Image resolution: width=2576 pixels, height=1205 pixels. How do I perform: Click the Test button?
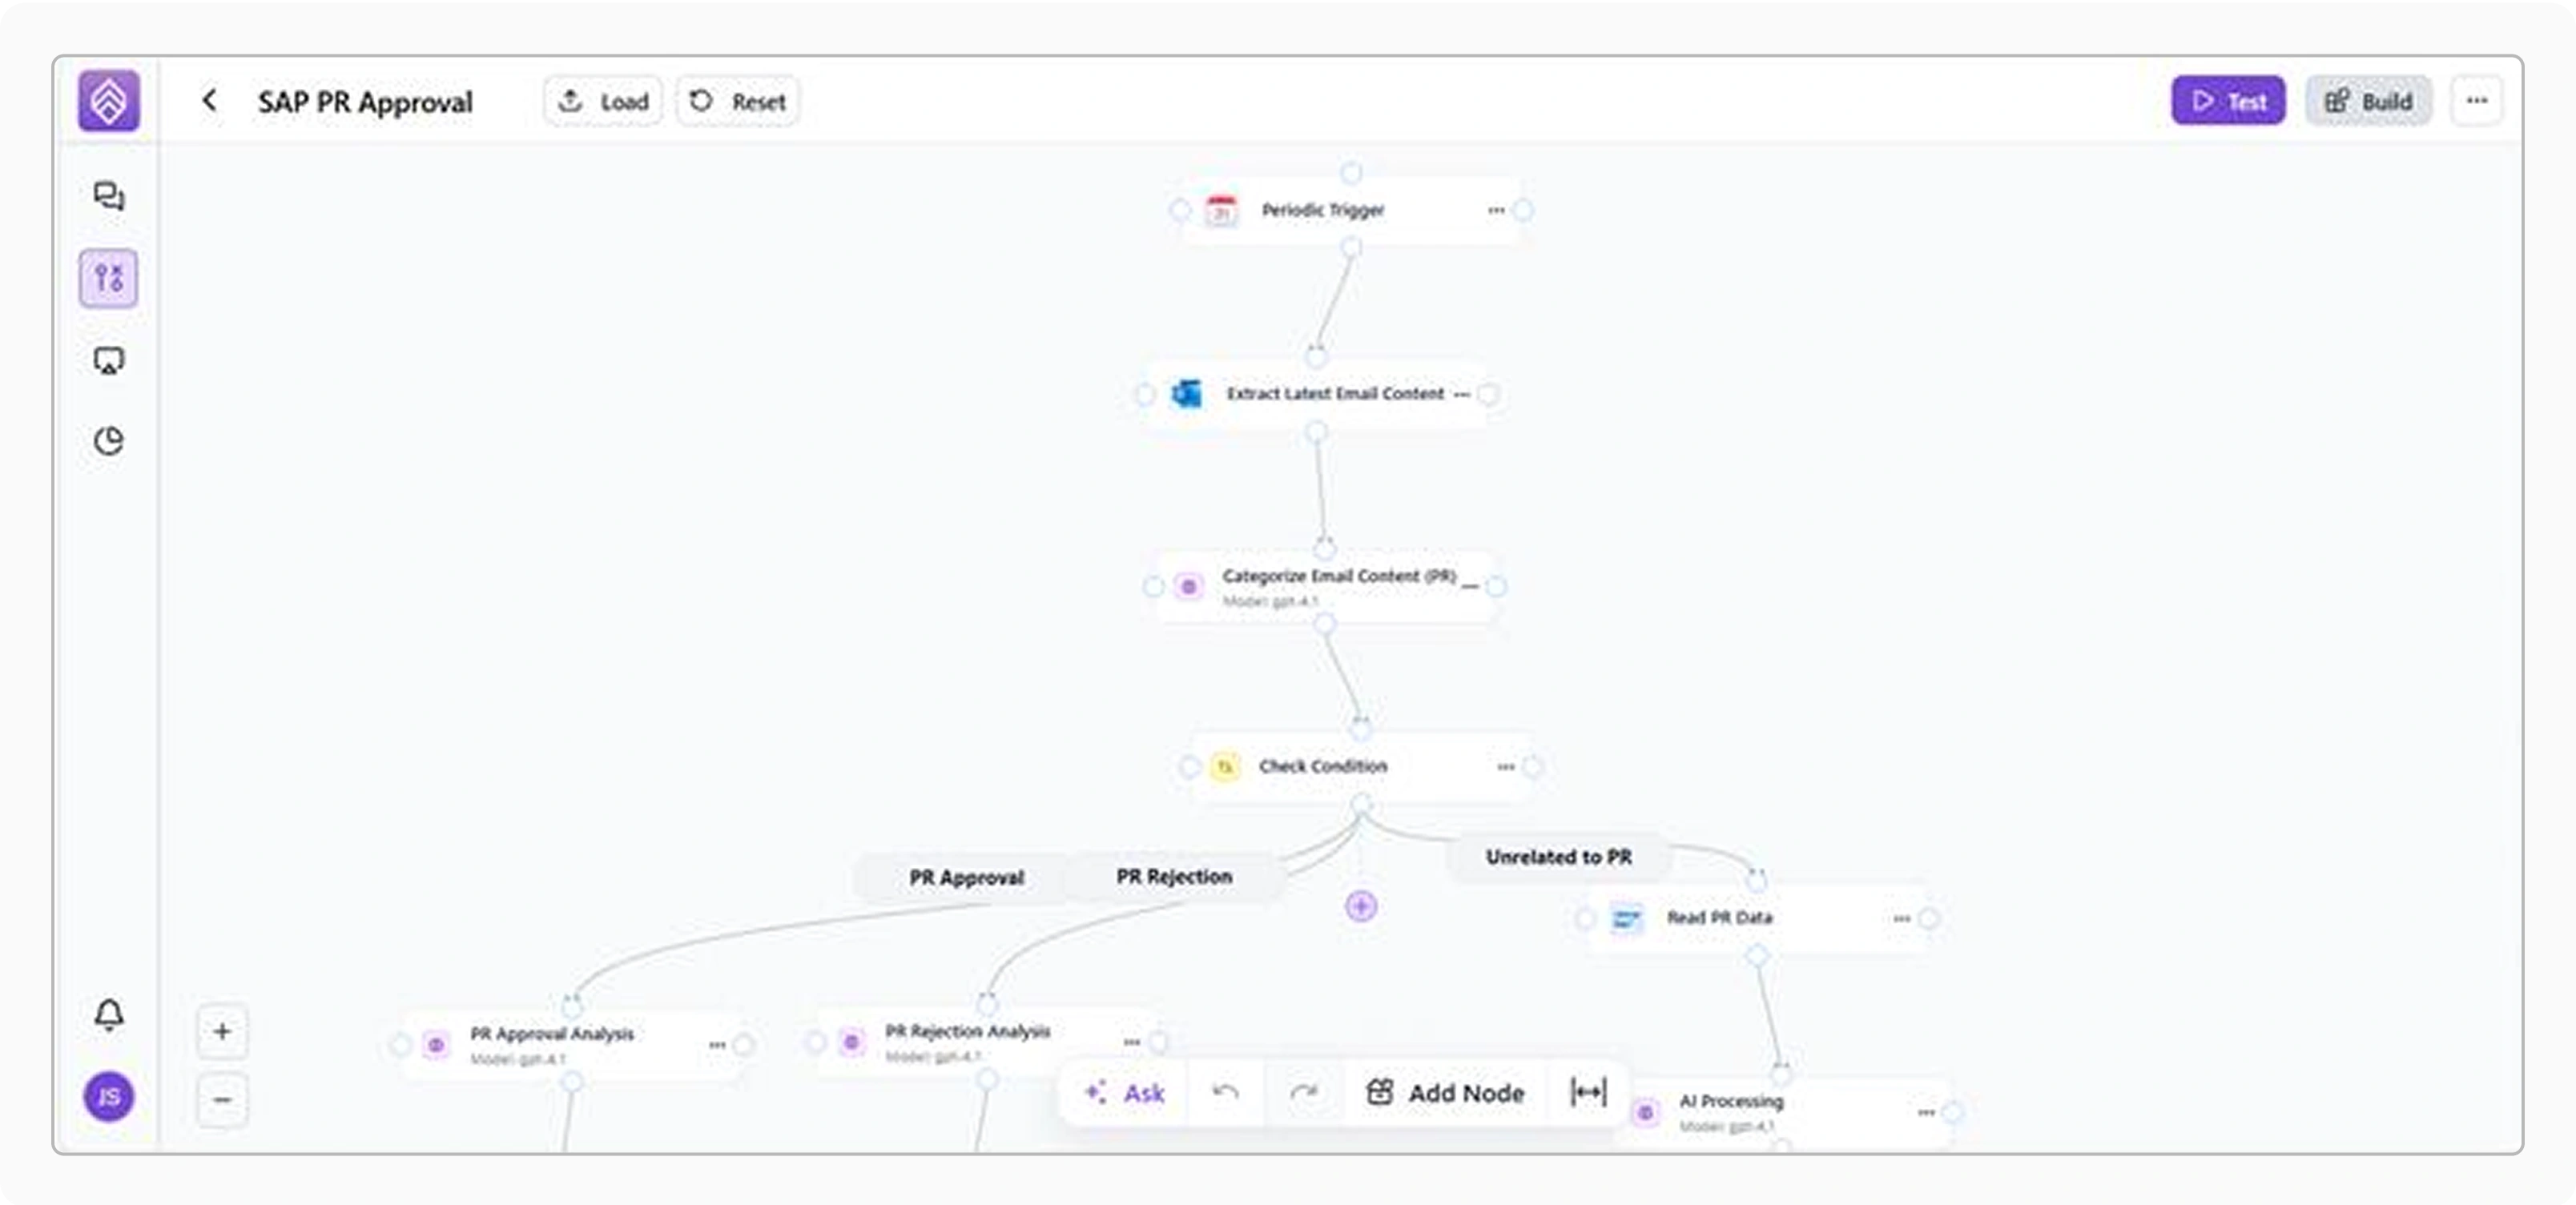click(2228, 100)
